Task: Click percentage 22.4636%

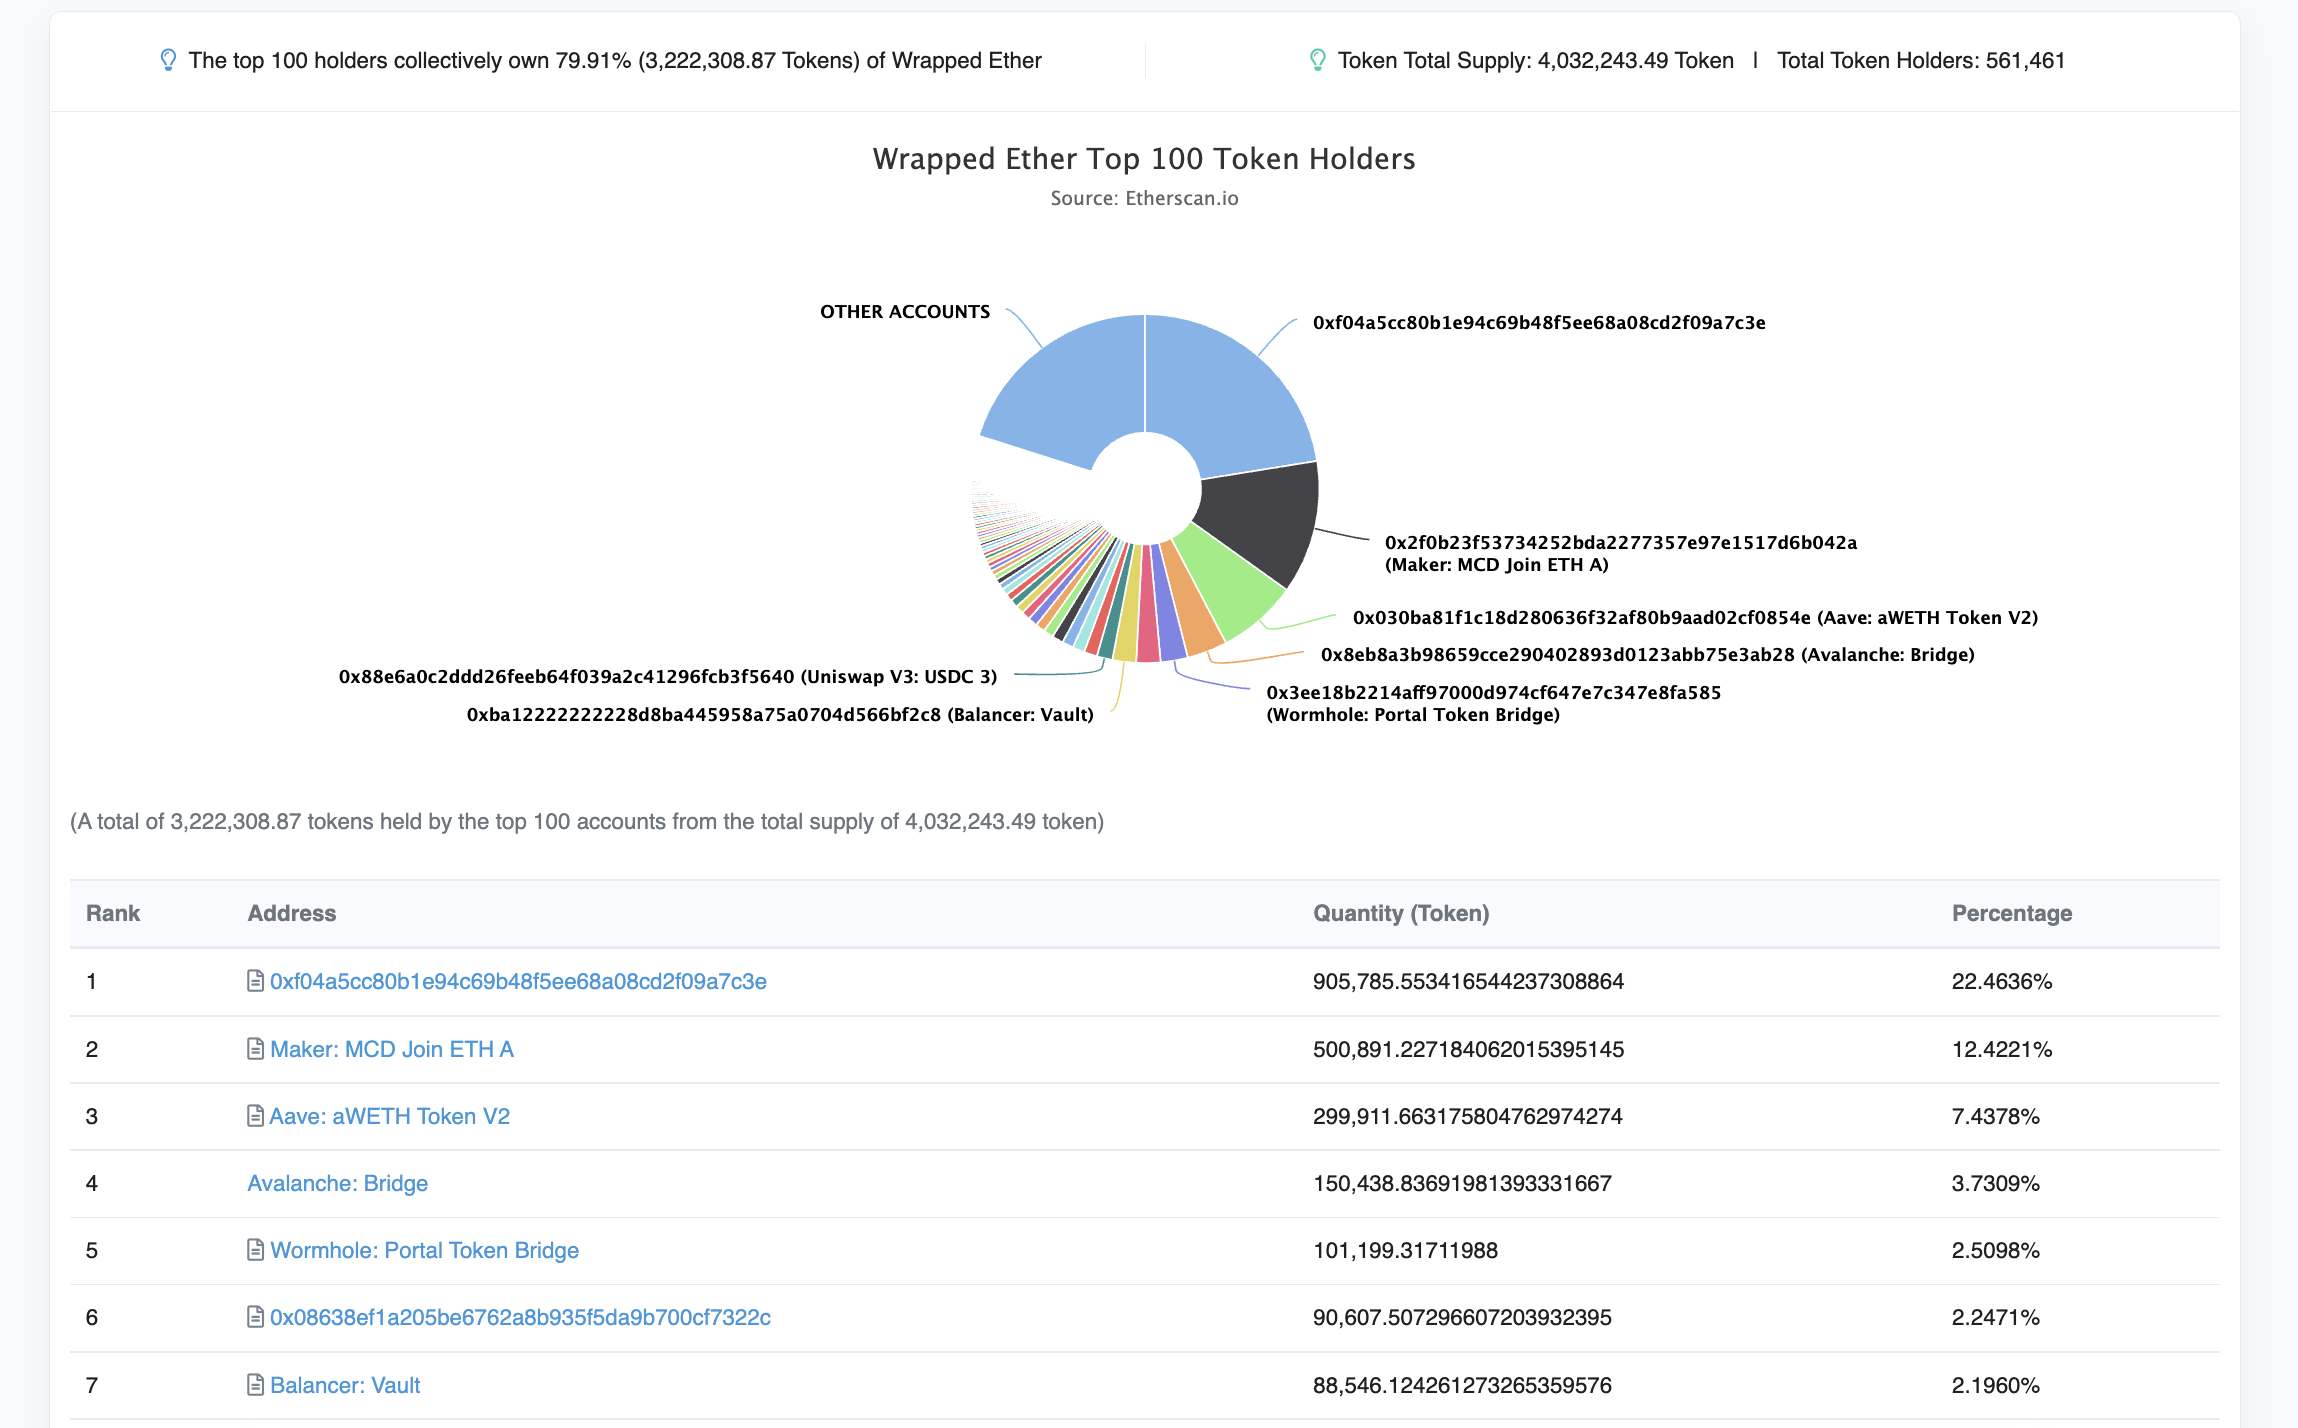Action: [x=2002, y=981]
